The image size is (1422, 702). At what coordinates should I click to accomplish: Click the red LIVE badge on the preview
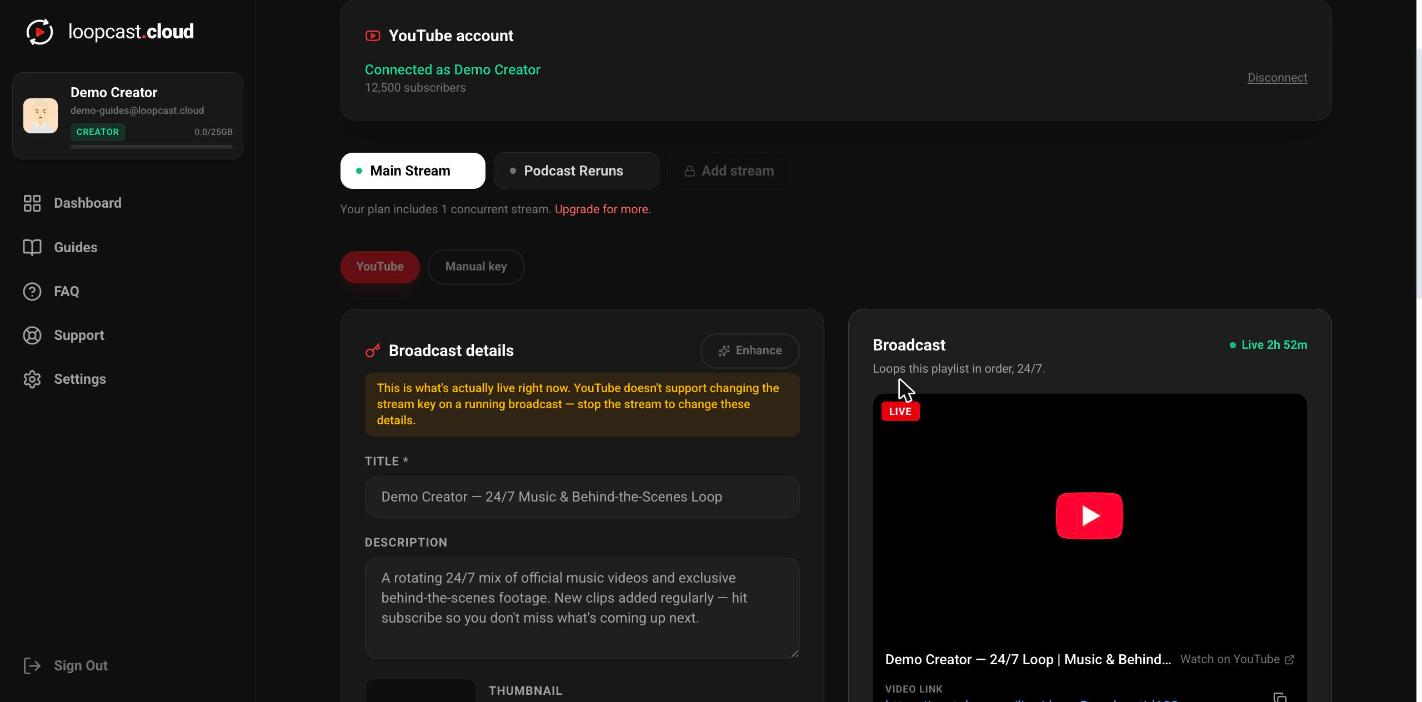pyautogui.click(x=900, y=411)
